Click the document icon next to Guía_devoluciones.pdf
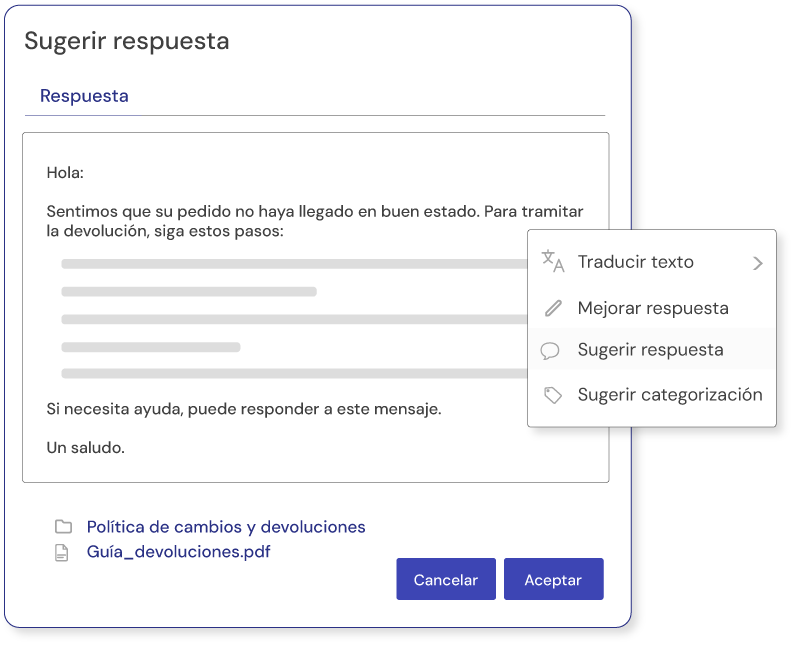Viewport: 791px width, 645px height. point(62,552)
